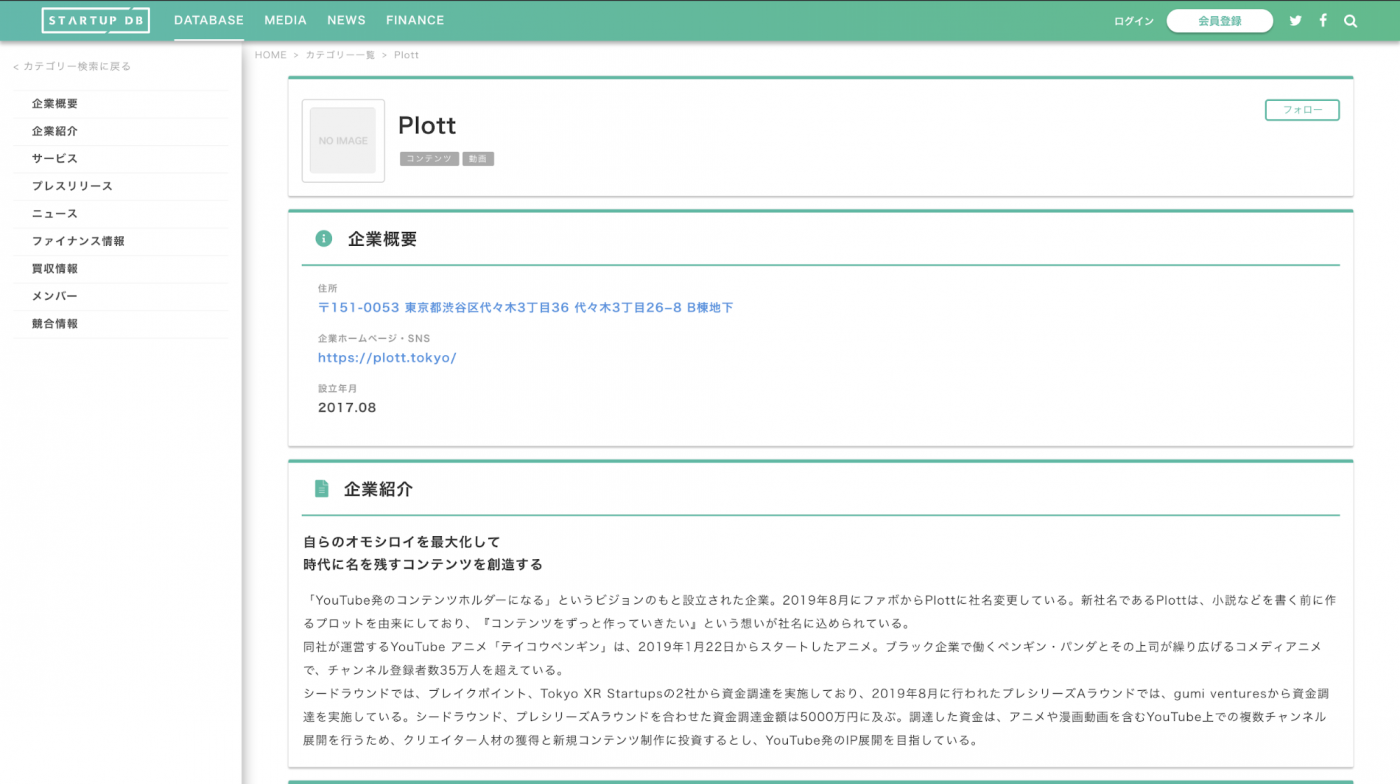Open the Twitter icon in the header
Image resolution: width=1400 pixels, height=784 pixels.
point(1295,20)
